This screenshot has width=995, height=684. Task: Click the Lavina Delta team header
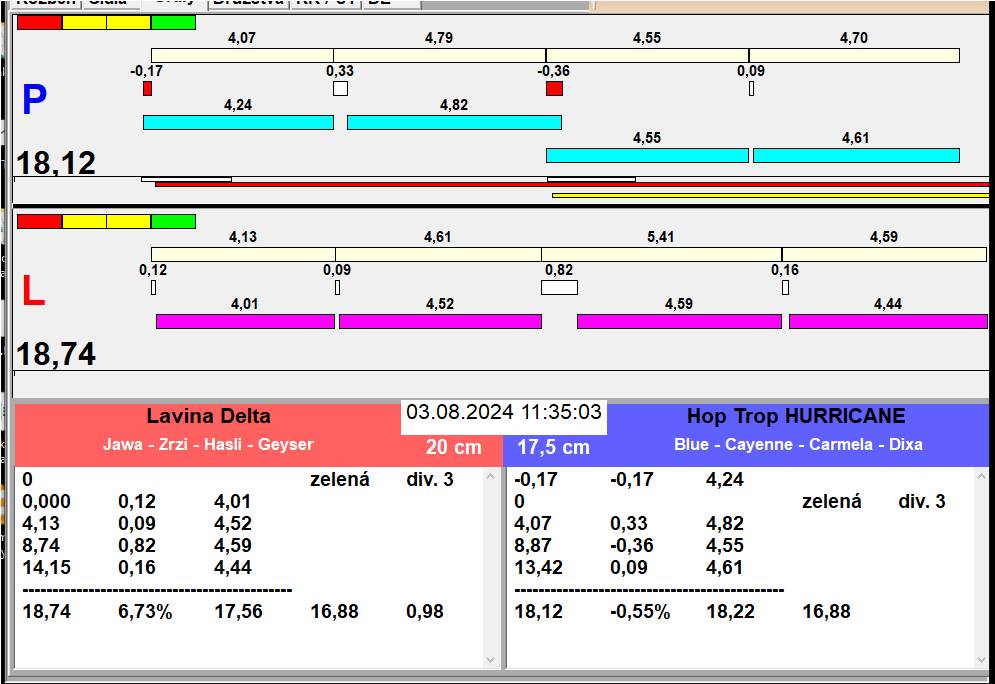coord(208,417)
